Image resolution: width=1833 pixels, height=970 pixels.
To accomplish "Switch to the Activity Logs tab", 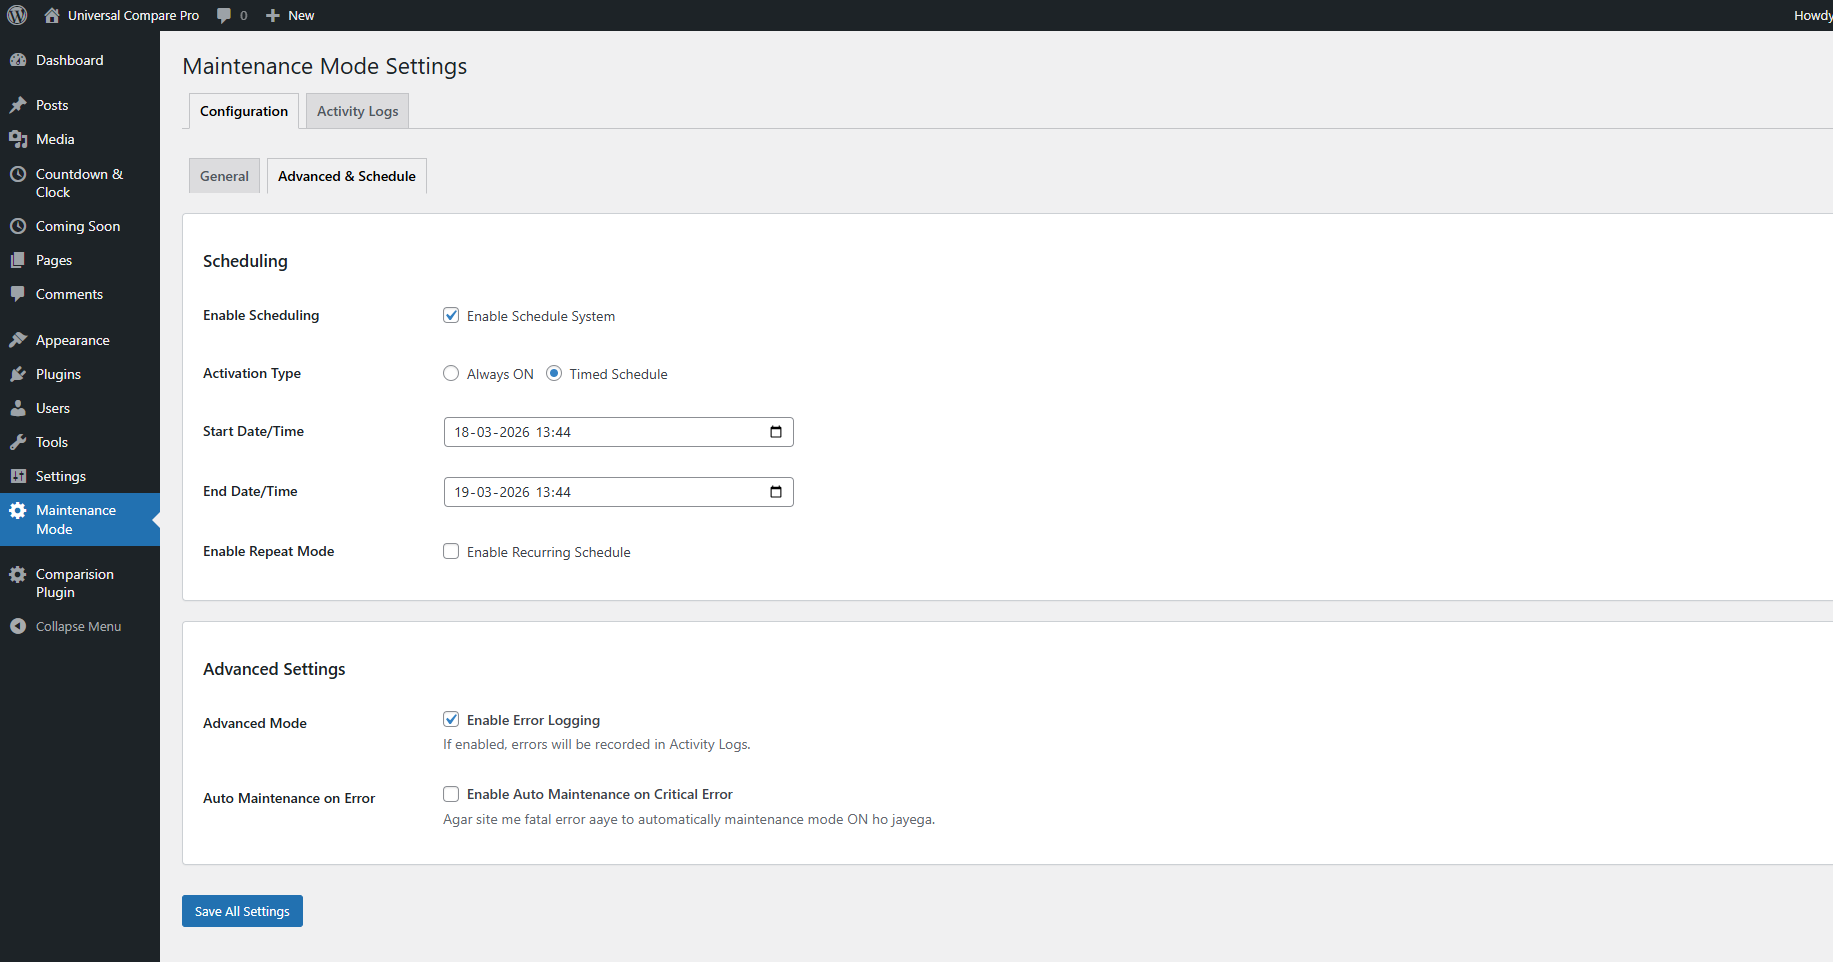I will pos(357,111).
